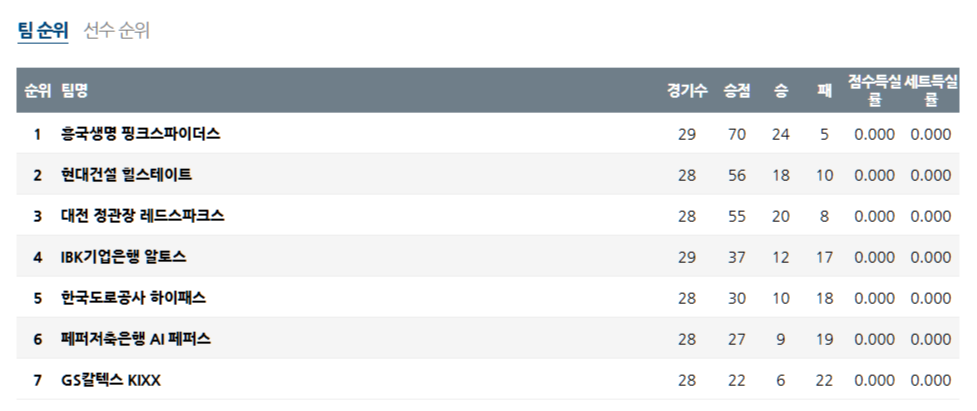Viewport: 977px width, 411px height.
Task: Click the 순위 column header
Action: (x=38, y=91)
